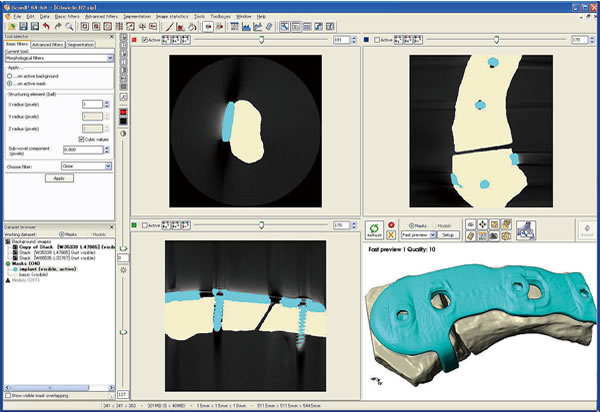Click bottom-left view slice number spinner
The height and width of the screenshot is (412, 600).
pyautogui.click(x=354, y=225)
